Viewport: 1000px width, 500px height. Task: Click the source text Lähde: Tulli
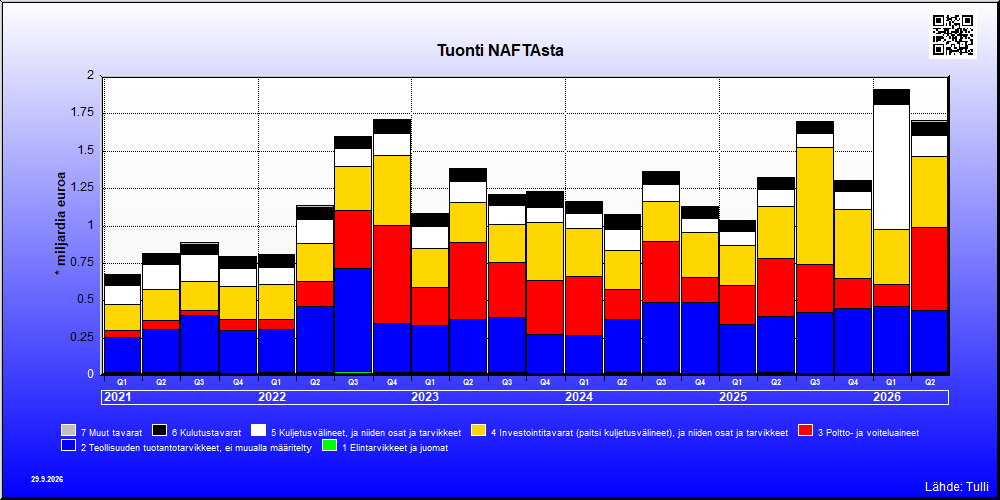click(956, 487)
